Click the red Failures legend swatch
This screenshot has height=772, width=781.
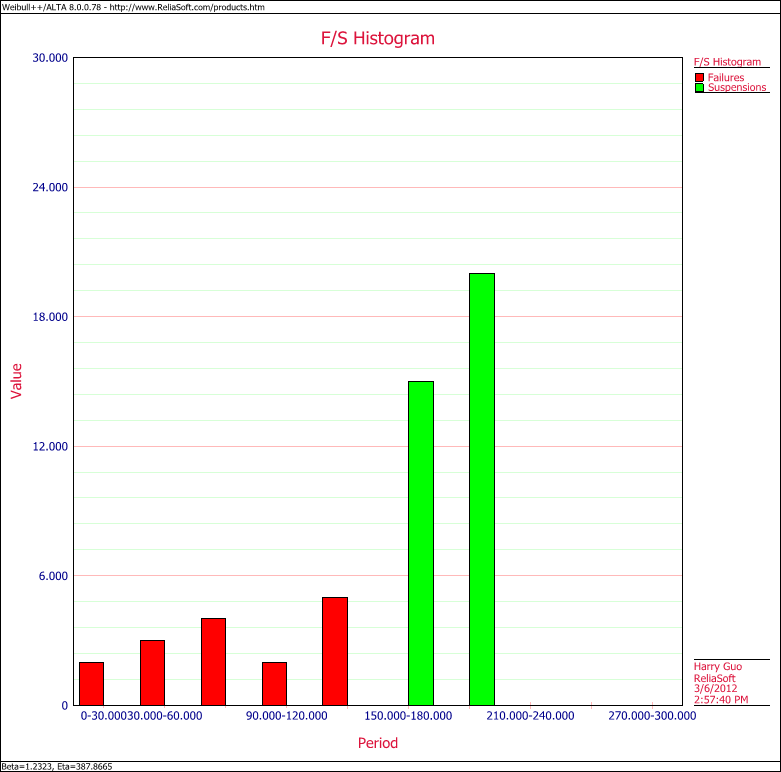(700, 77)
